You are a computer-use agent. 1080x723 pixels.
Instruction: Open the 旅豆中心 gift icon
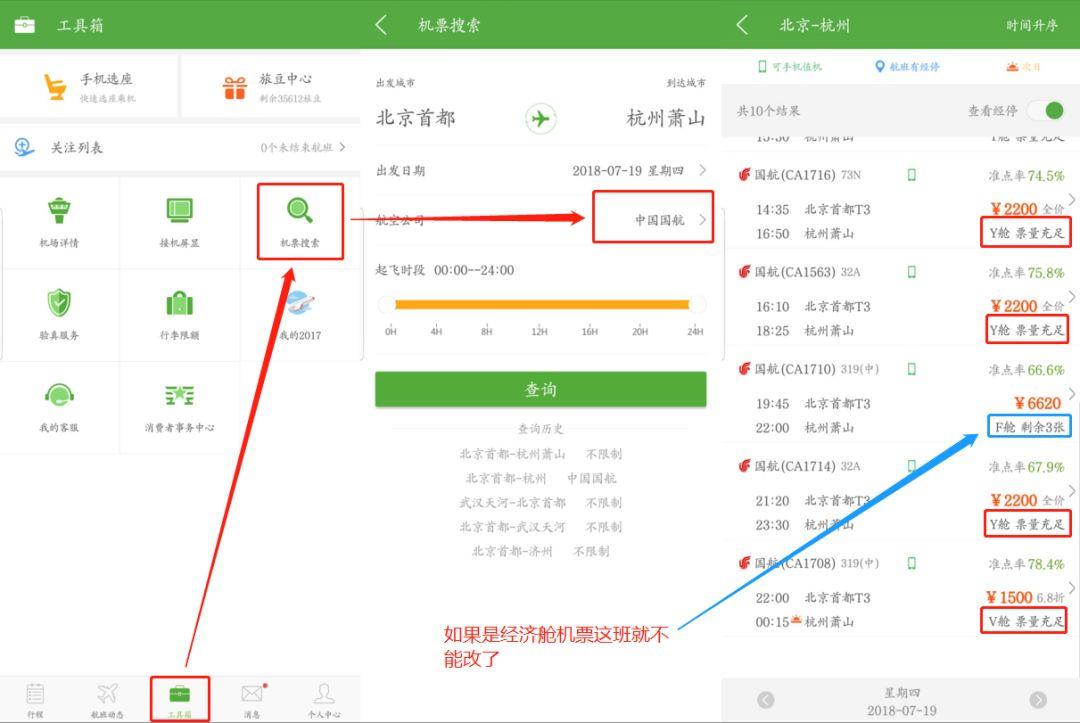(x=234, y=87)
